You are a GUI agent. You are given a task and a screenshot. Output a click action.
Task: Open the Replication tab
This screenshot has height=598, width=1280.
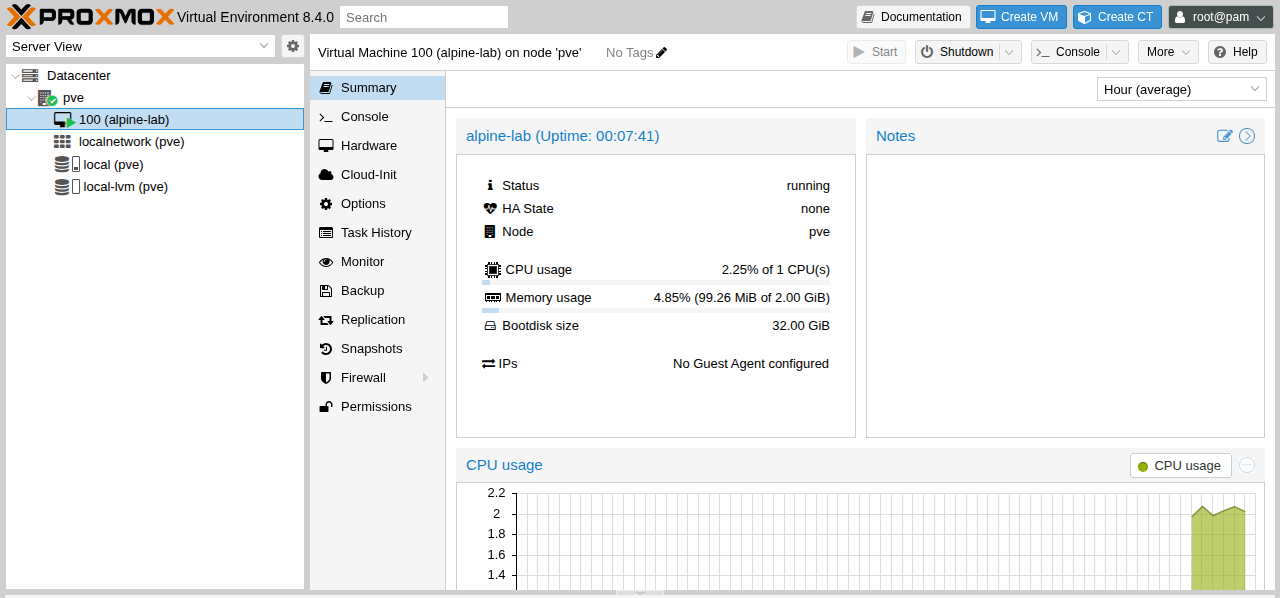click(x=378, y=320)
